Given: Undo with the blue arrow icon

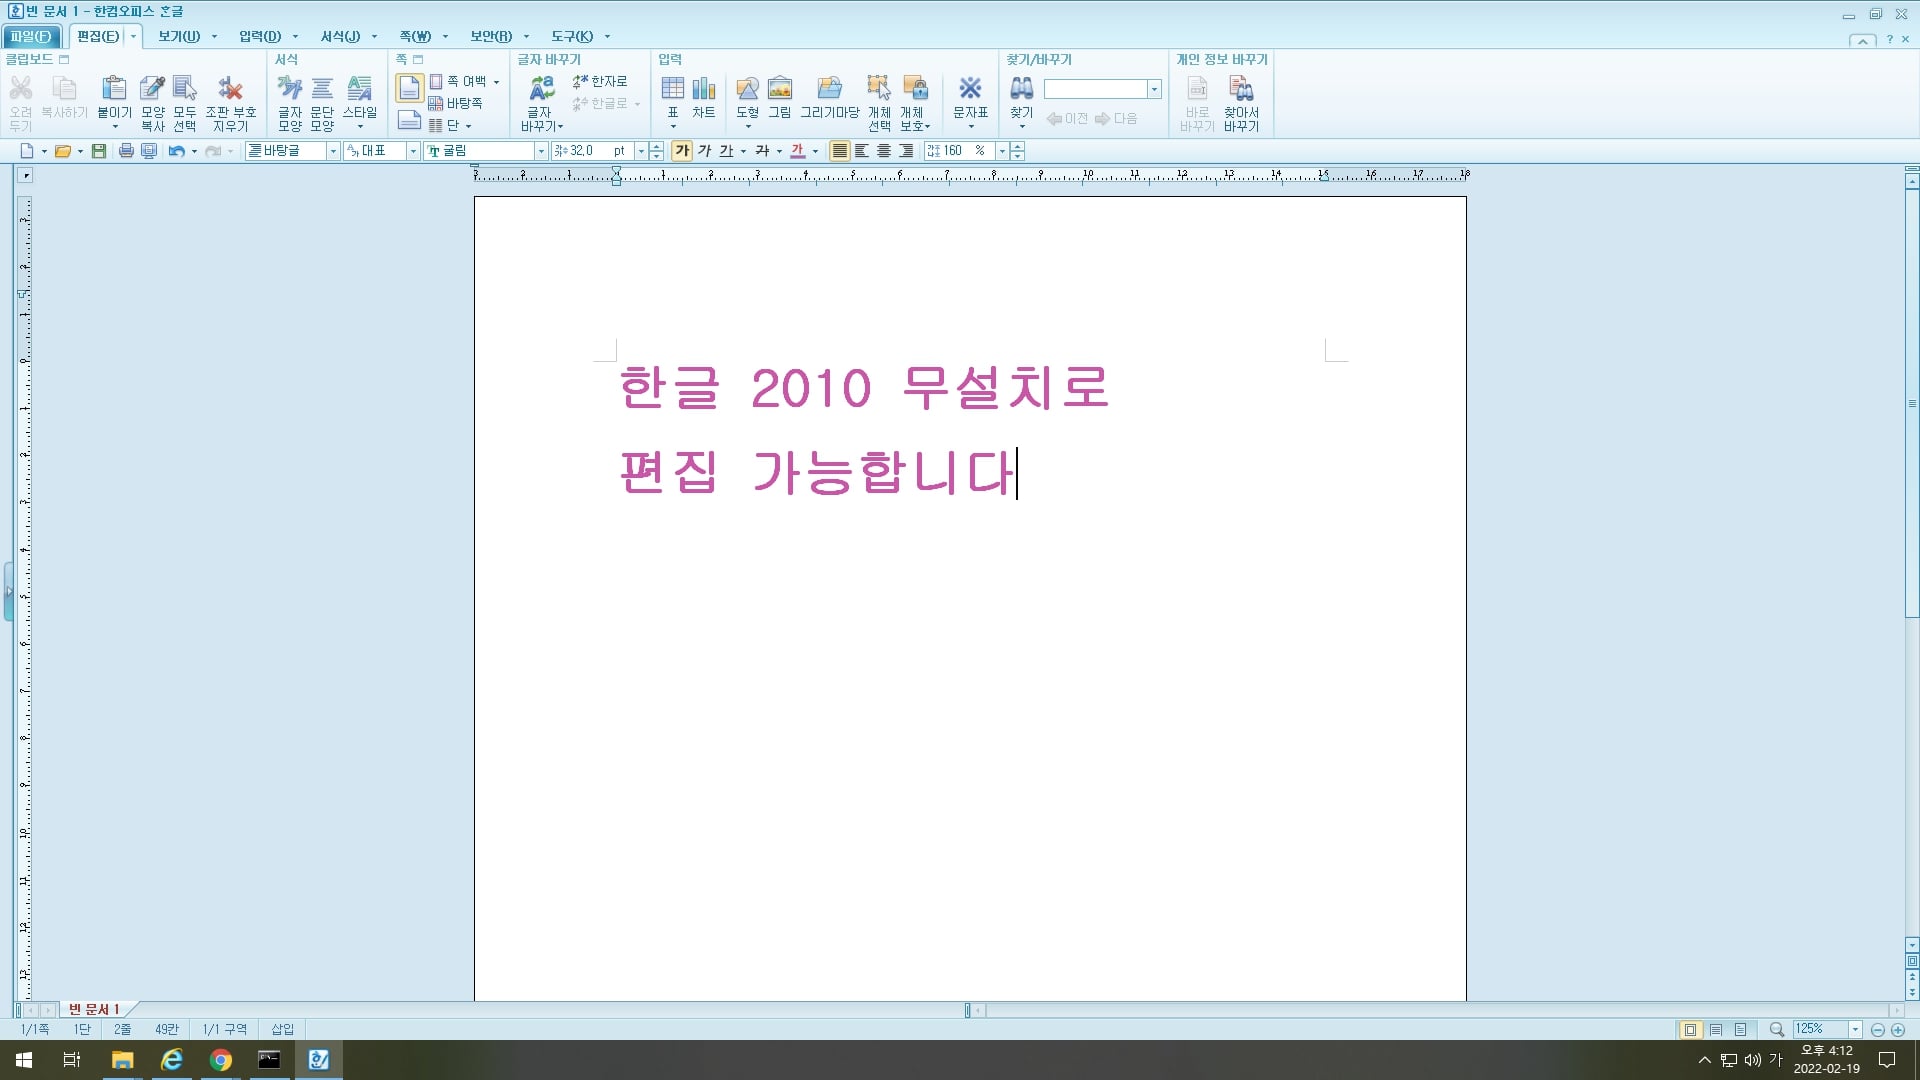Looking at the screenshot, I should tap(176, 151).
